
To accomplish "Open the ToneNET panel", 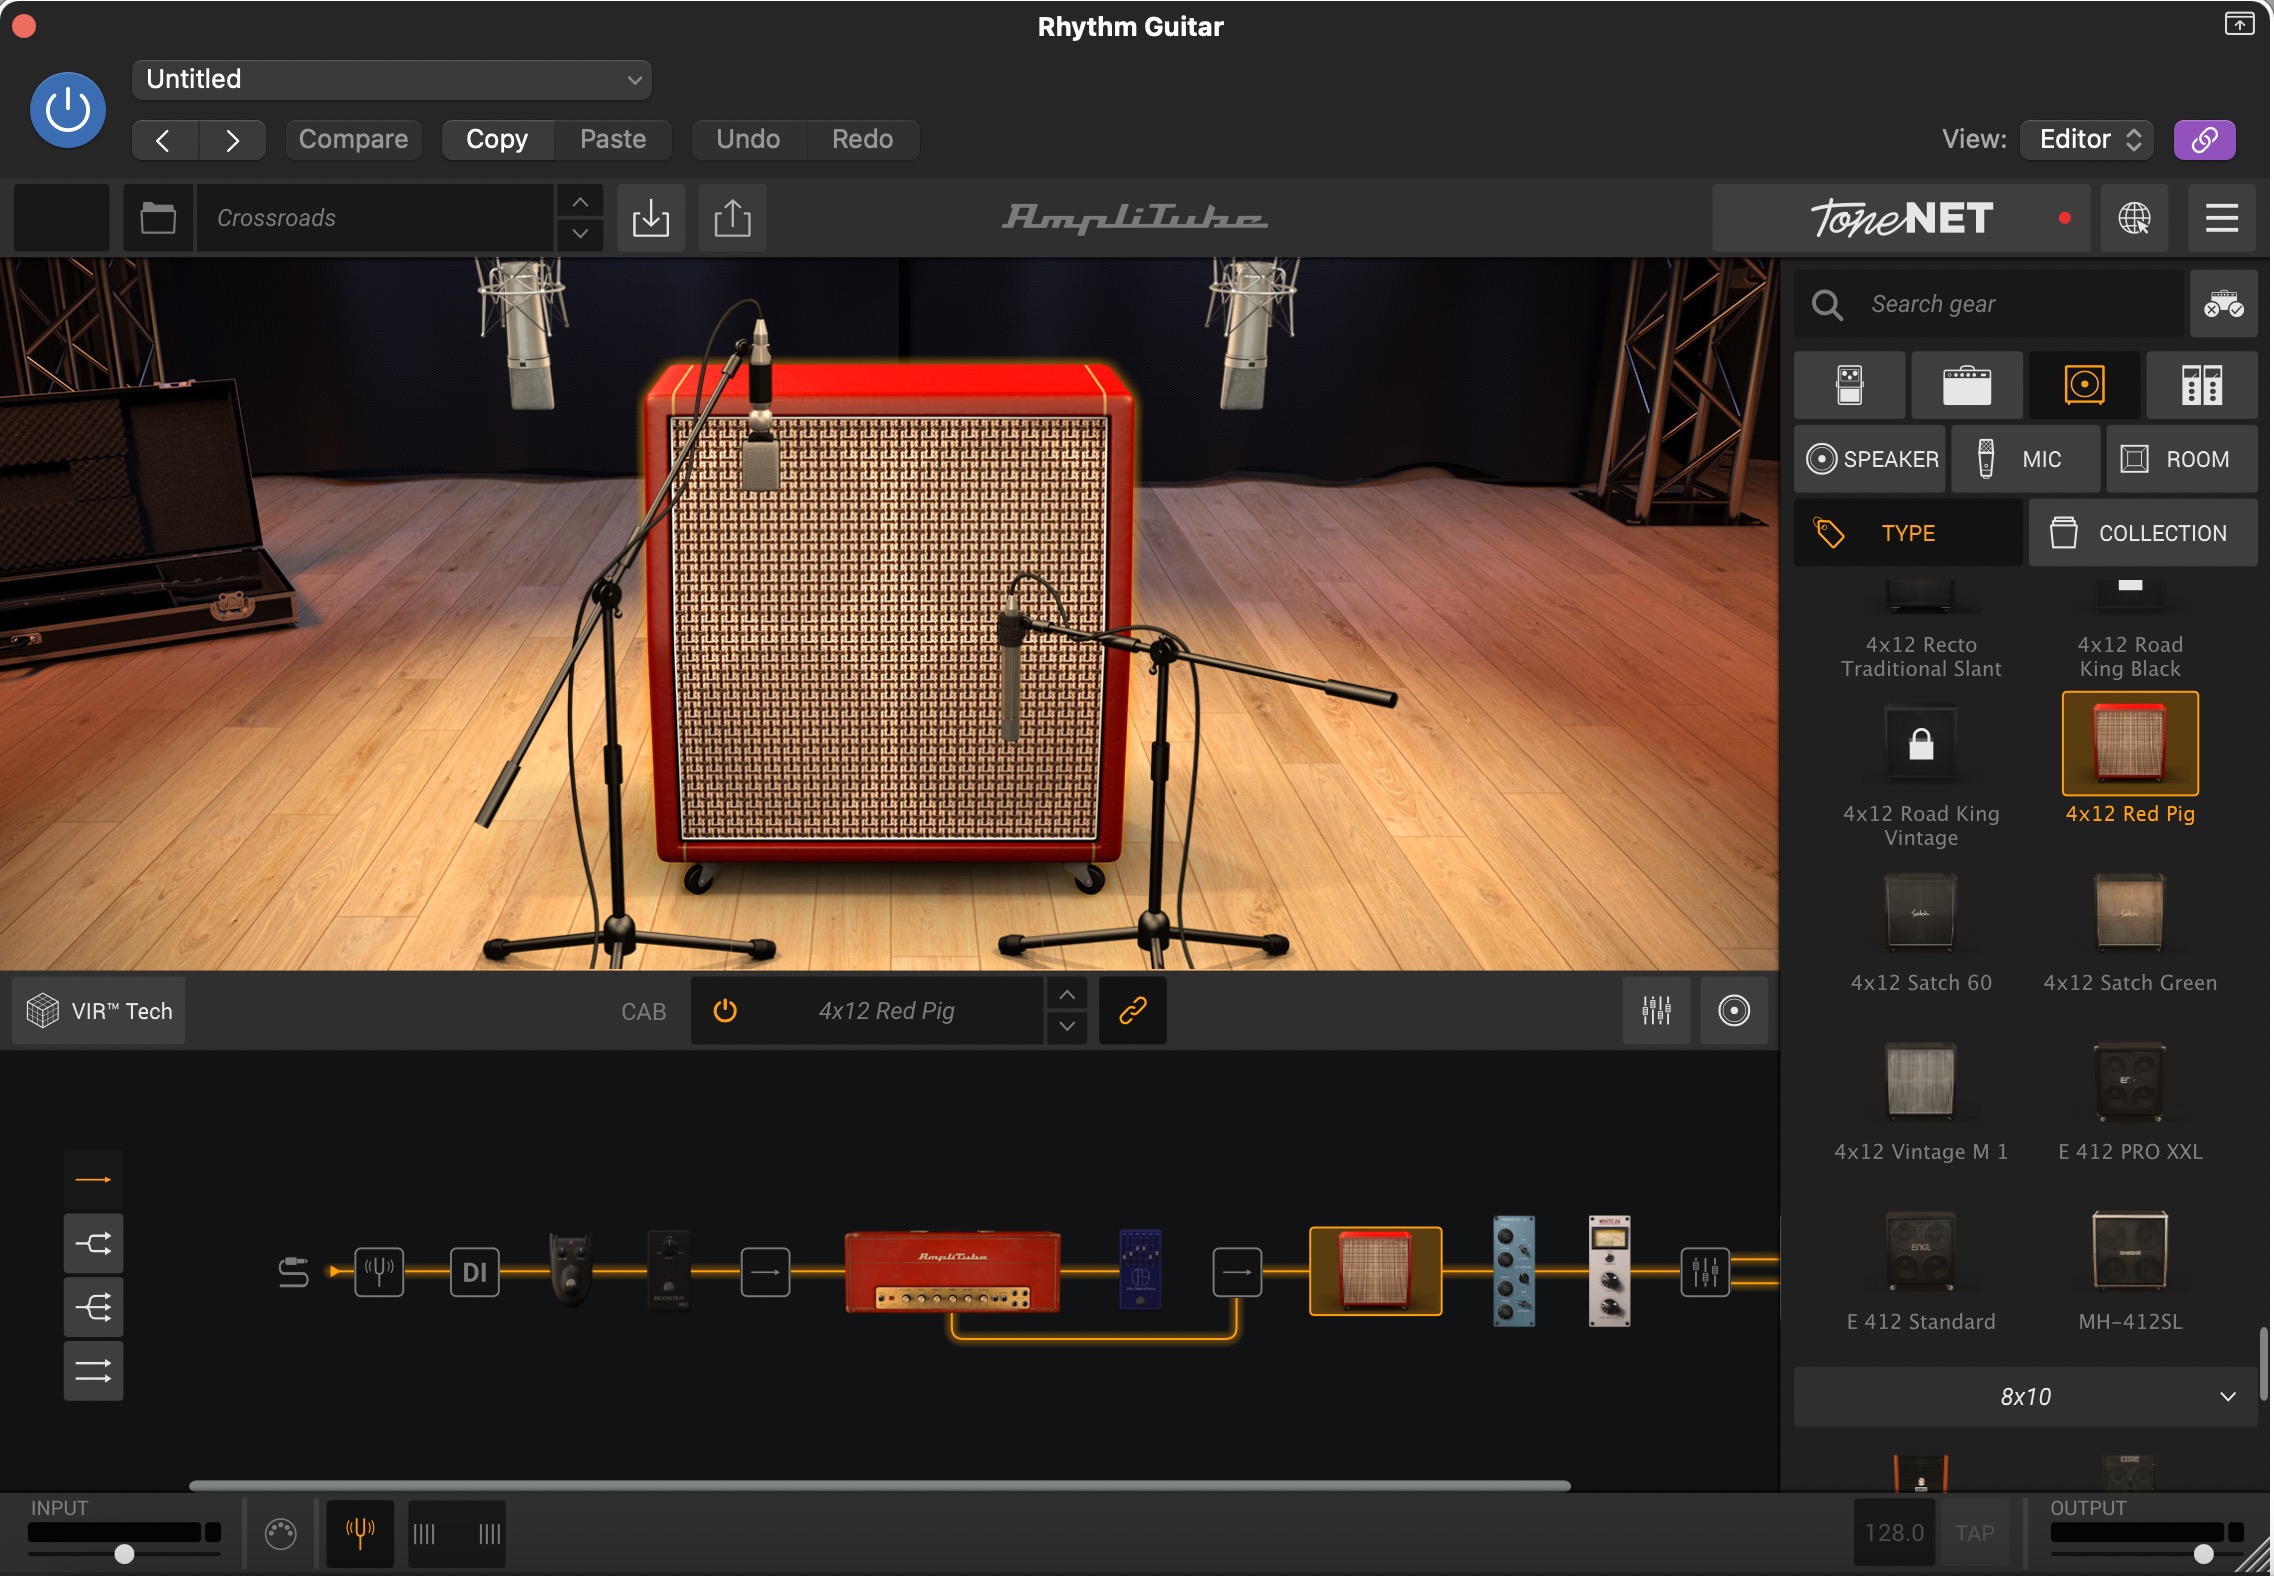I will [x=1901, y=217].
